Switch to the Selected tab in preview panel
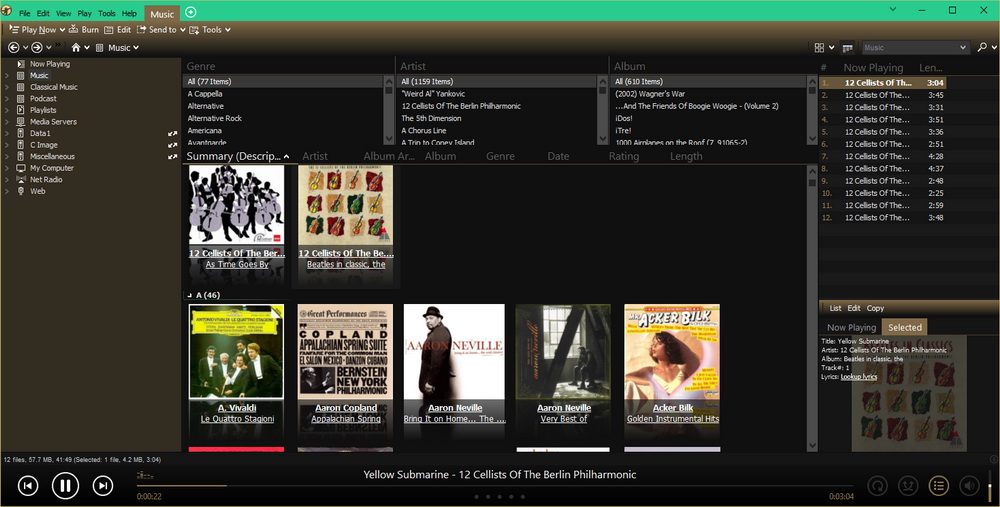This screenshot has width=1000, height=507. coord(905,327)
